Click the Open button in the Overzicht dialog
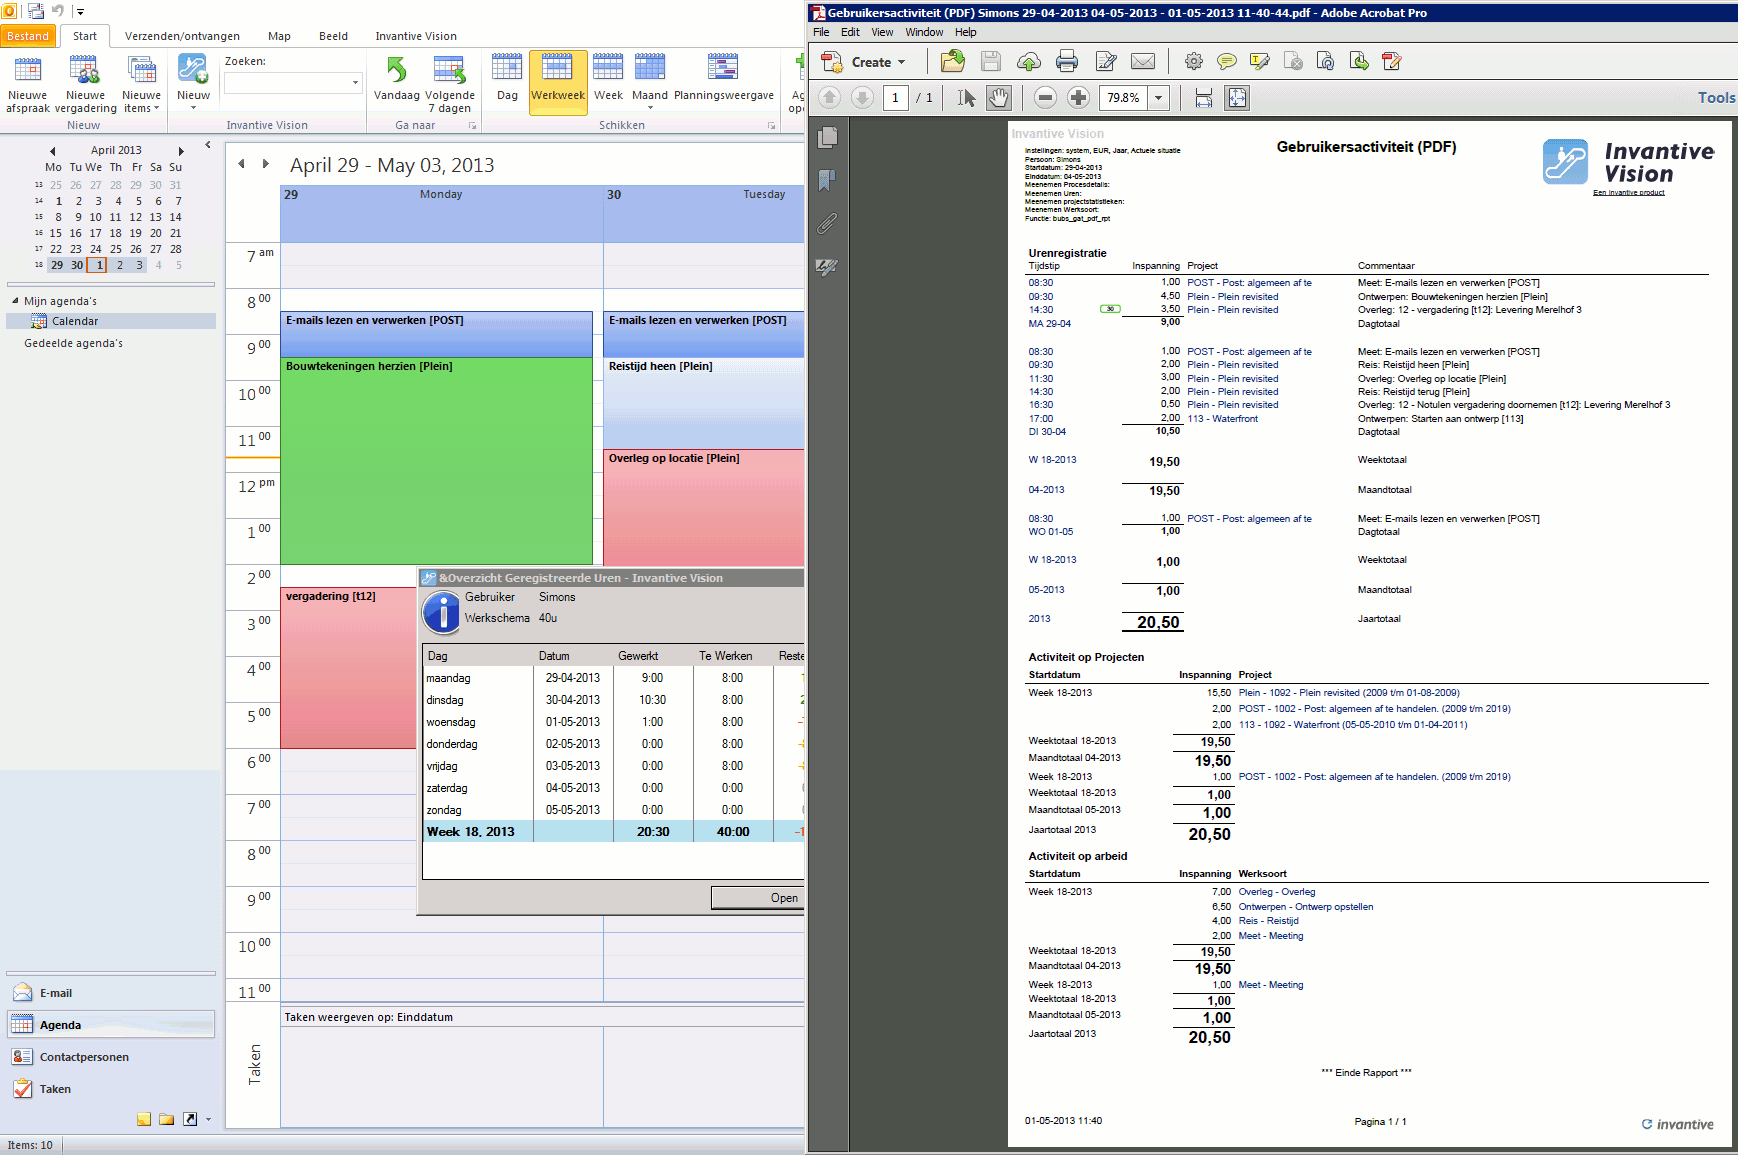The height and width of the screenshot is (1155, 1738). click(758, 898)
